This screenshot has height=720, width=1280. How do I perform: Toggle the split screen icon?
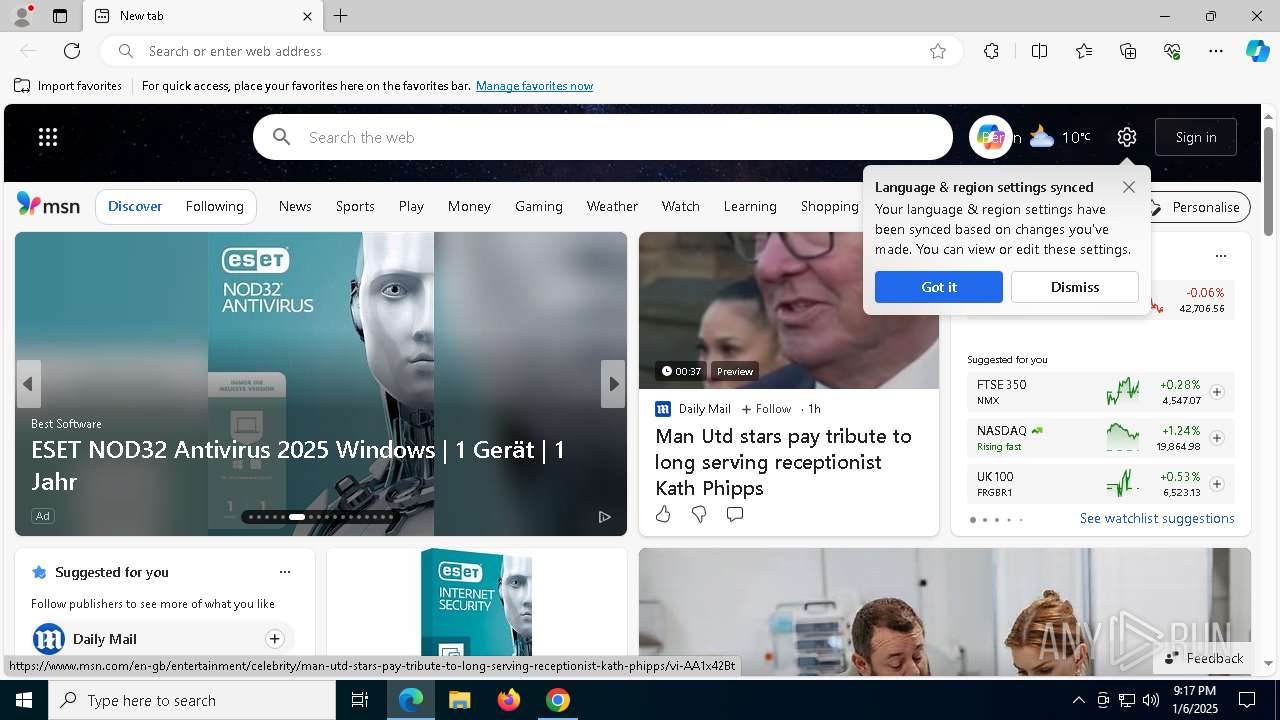1039,51
